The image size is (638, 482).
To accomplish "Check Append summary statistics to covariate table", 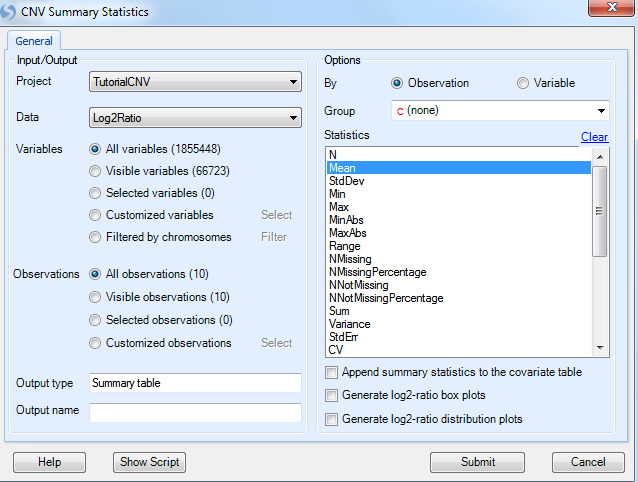I will (332, 372).
